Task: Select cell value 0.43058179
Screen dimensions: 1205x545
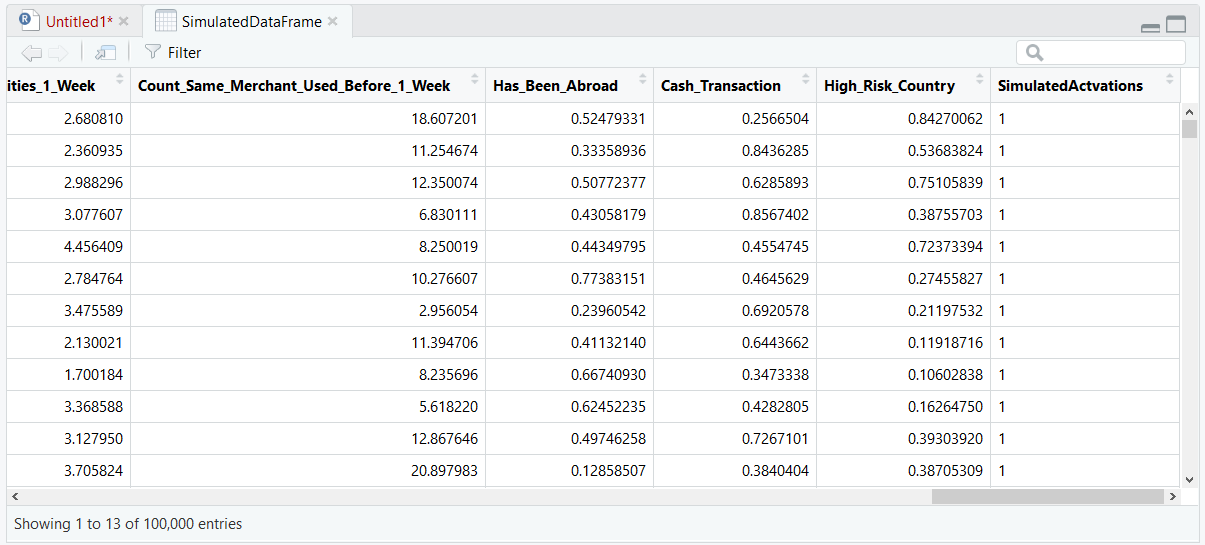Action: click(x=608, y=215)
